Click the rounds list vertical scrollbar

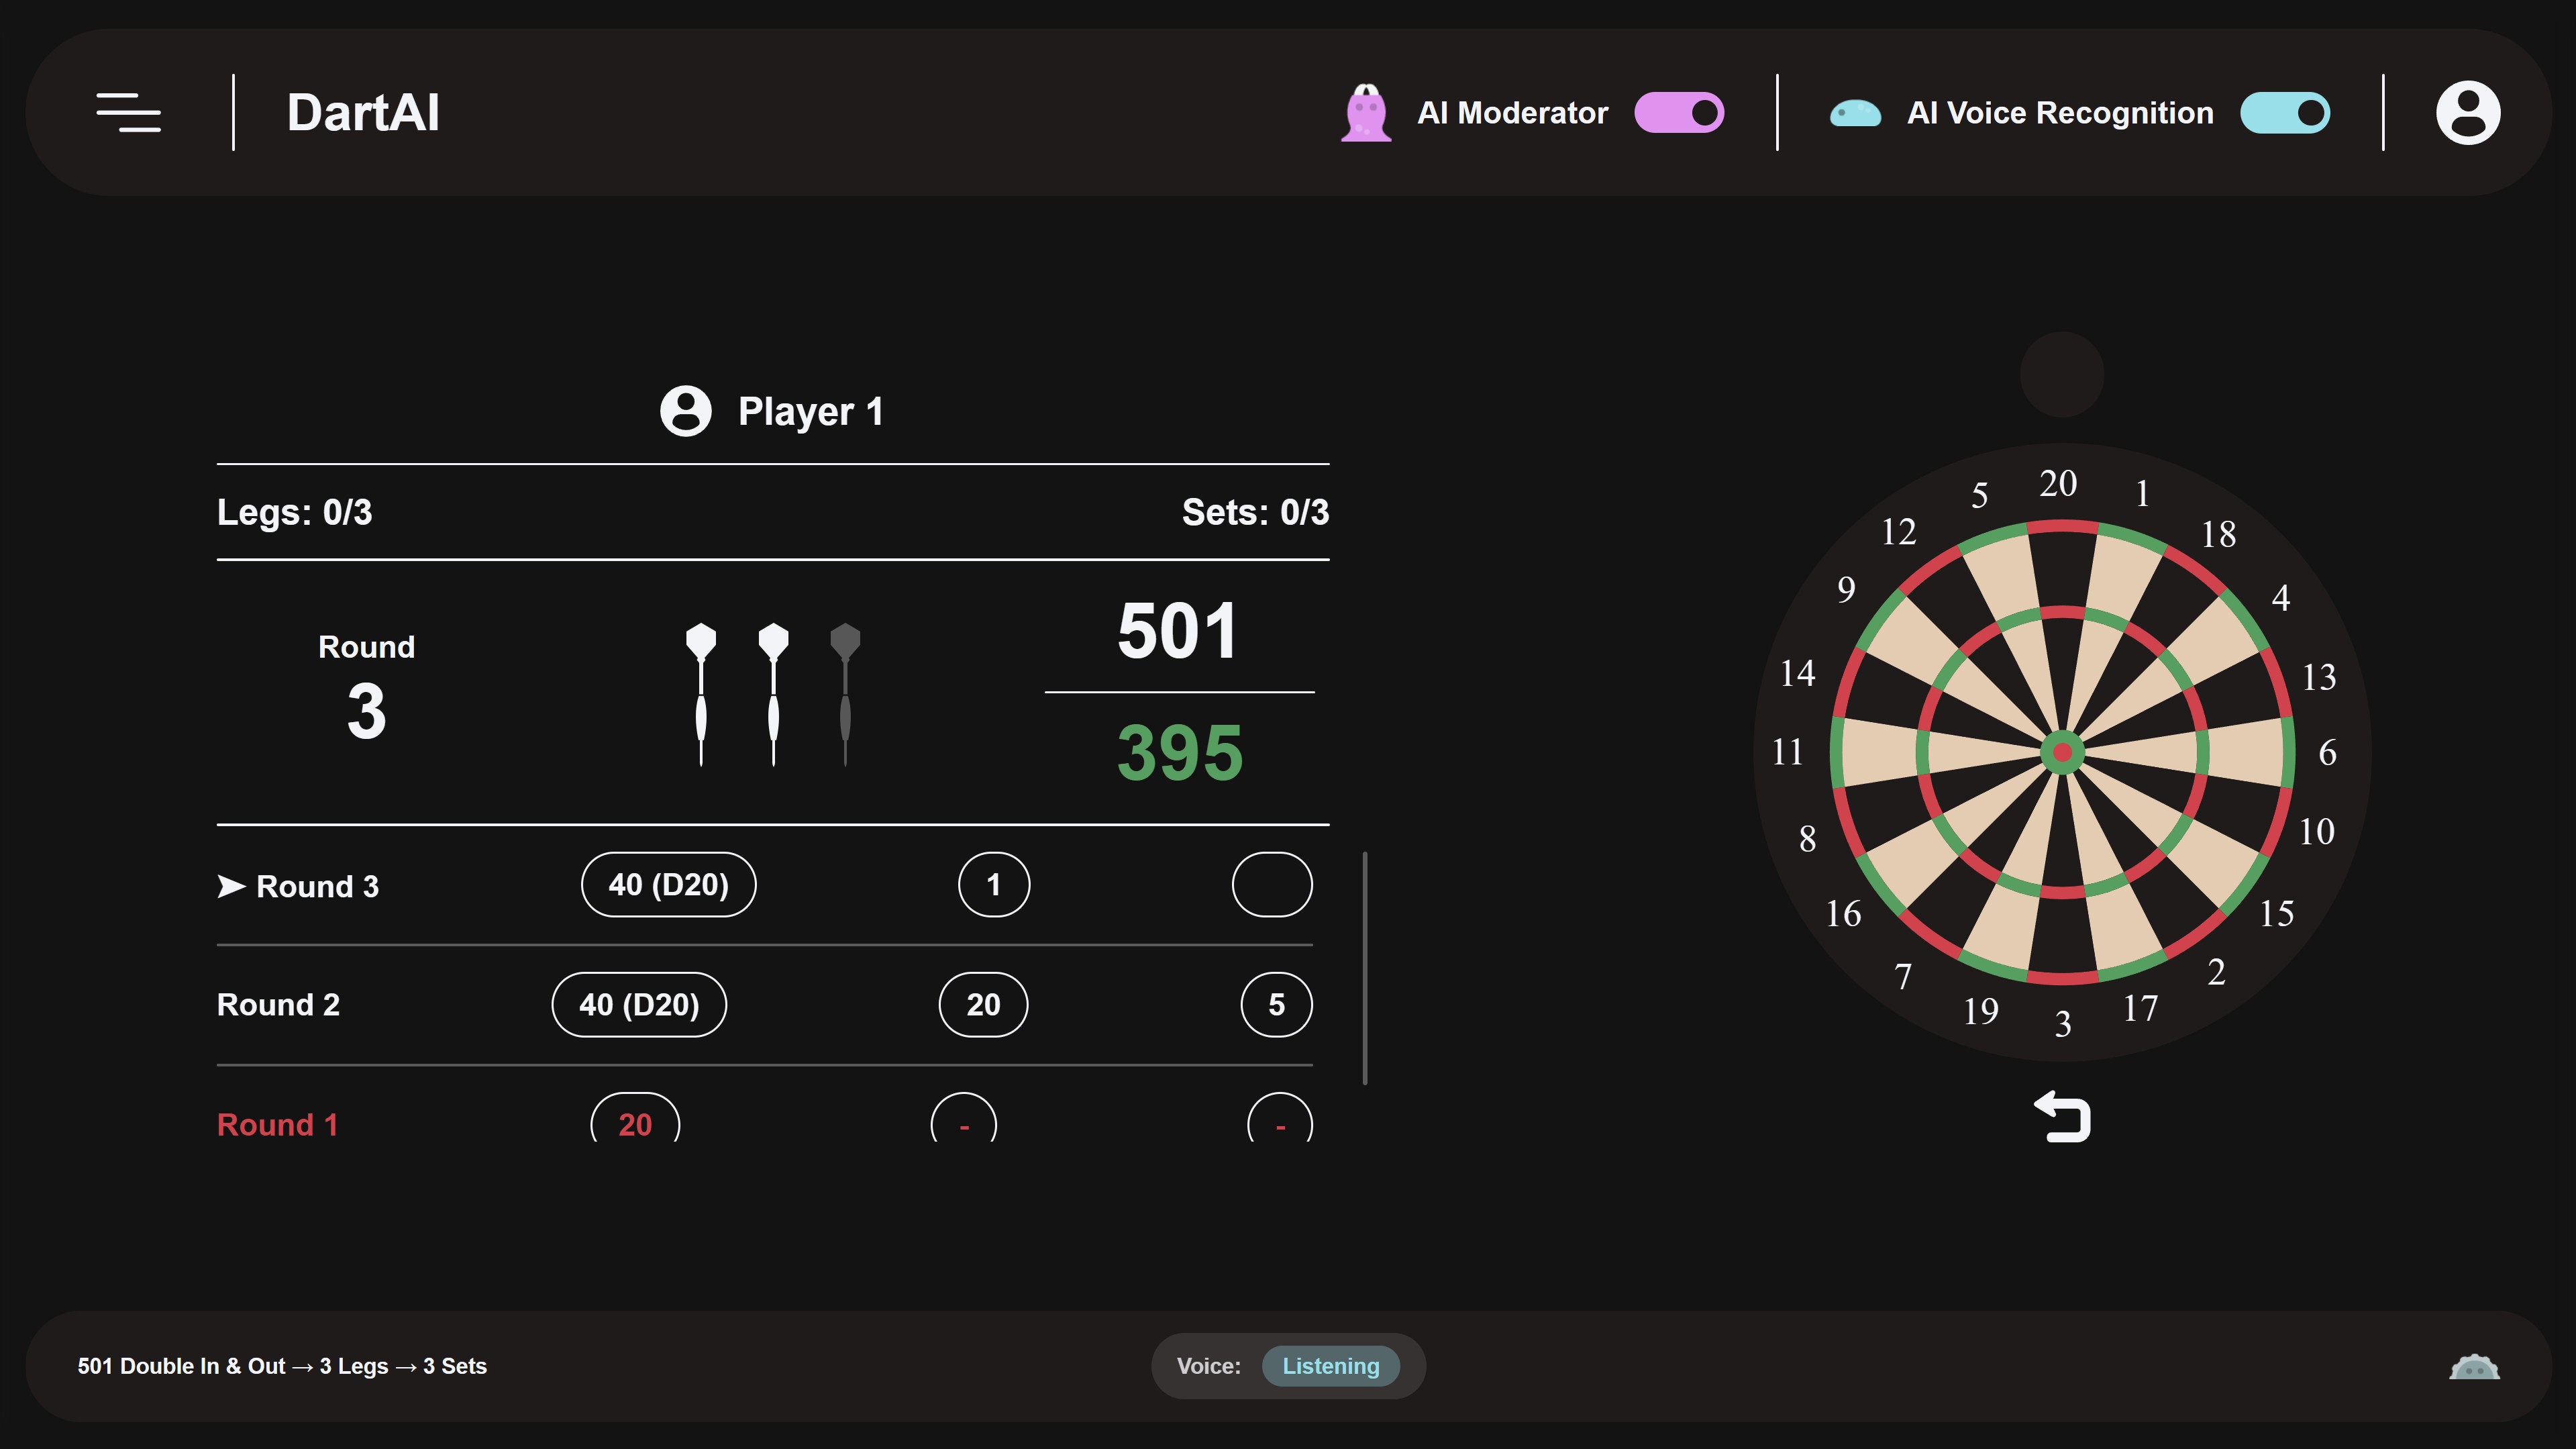click(1365, 968)
